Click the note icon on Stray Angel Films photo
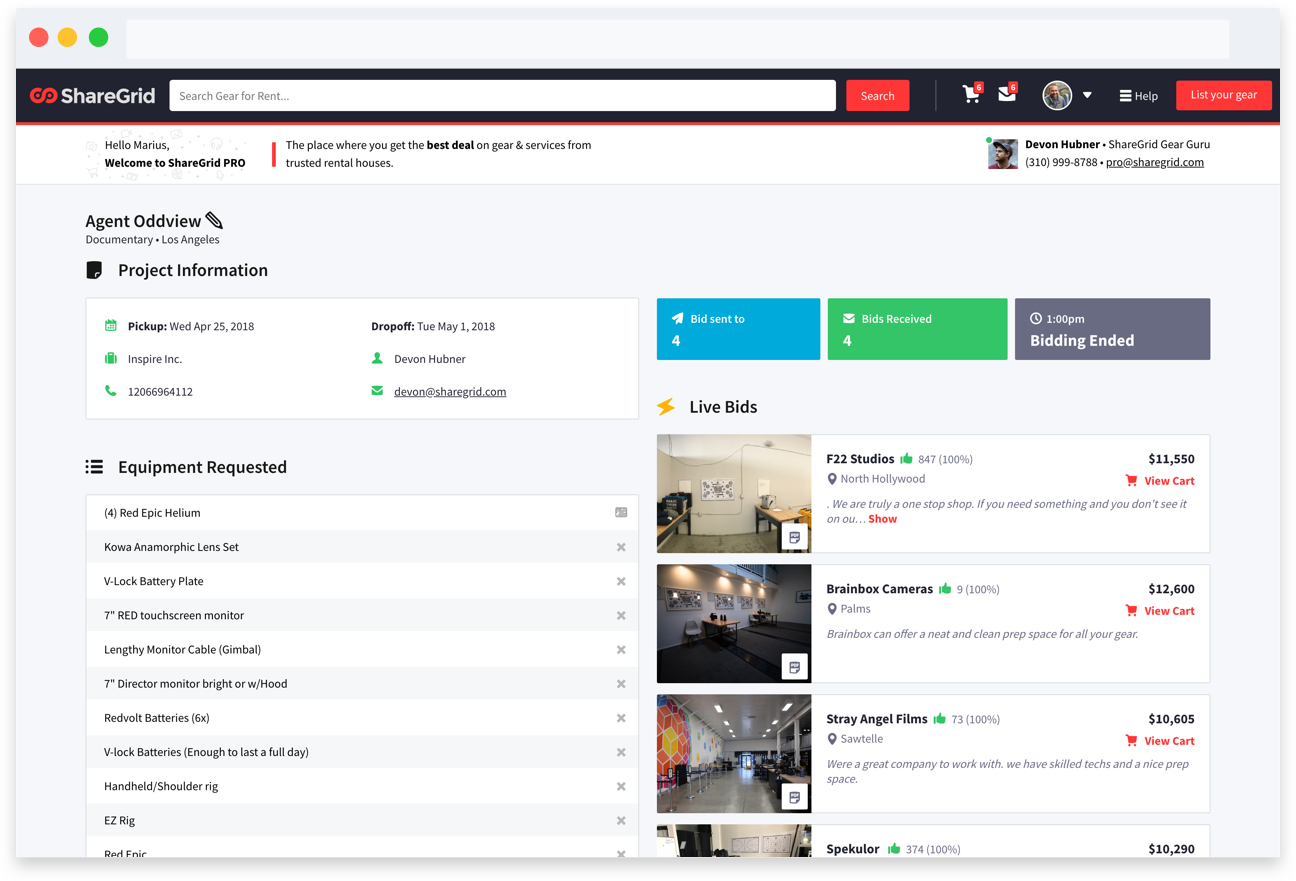The image size is (1296, 881). (795, 797)
